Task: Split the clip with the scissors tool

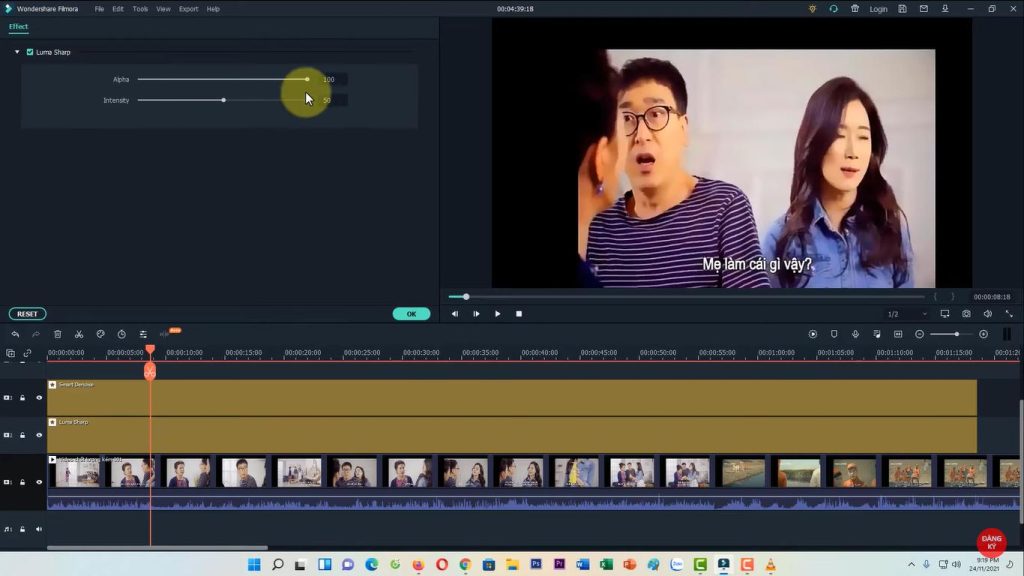Action: coord(78,334)
